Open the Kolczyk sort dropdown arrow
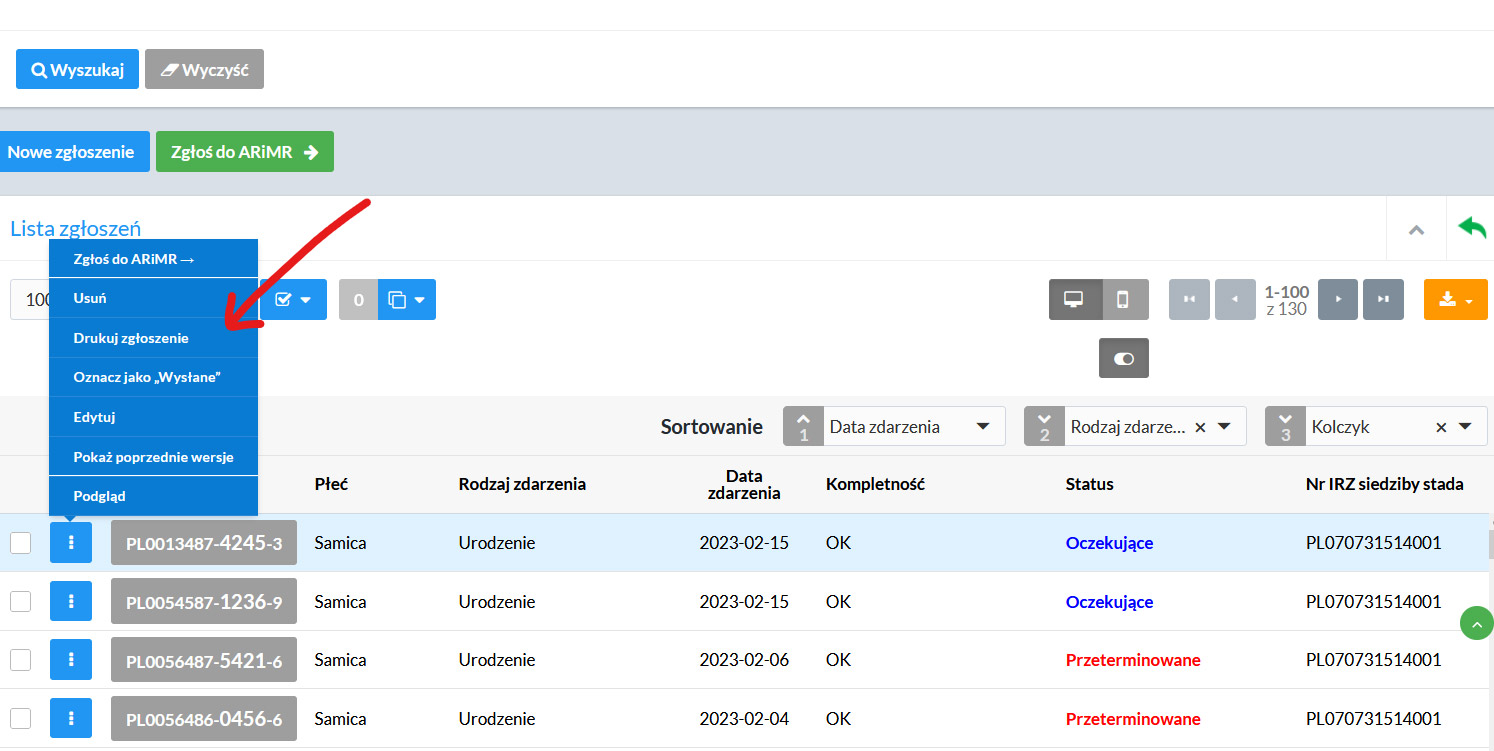Screen dimensions: 1494x751 point(1466,427)
